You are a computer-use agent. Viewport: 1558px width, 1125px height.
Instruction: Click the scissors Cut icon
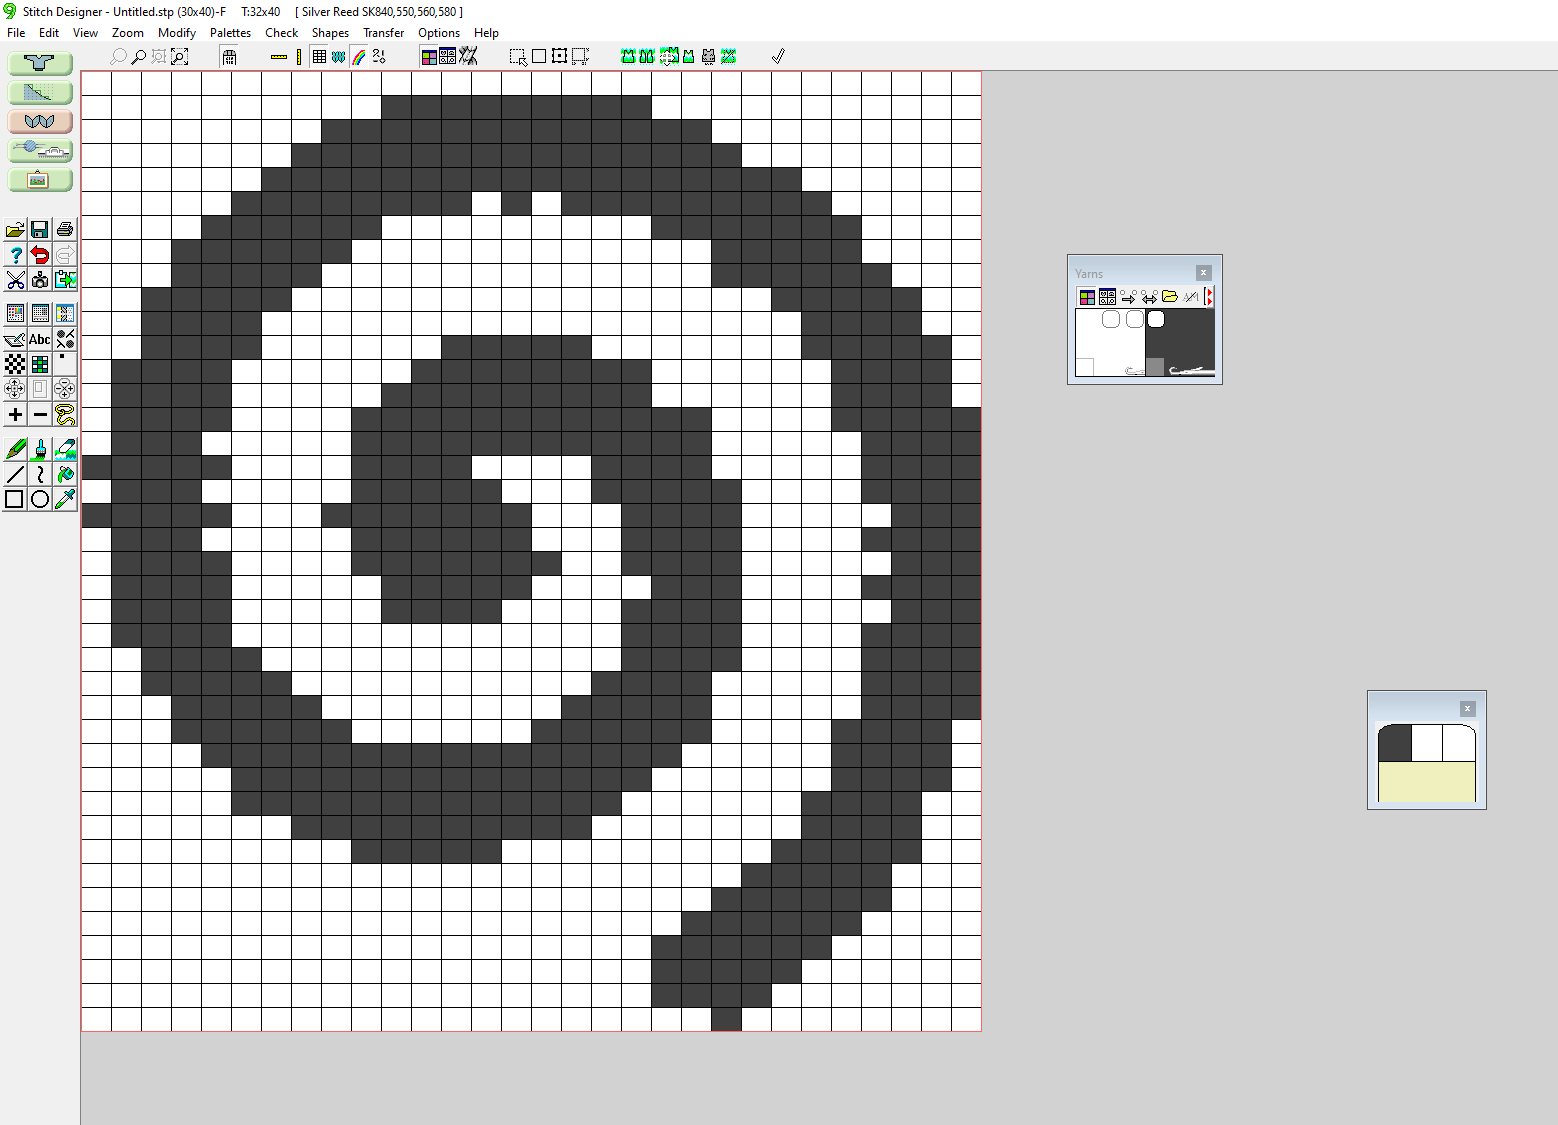point(15,280)
